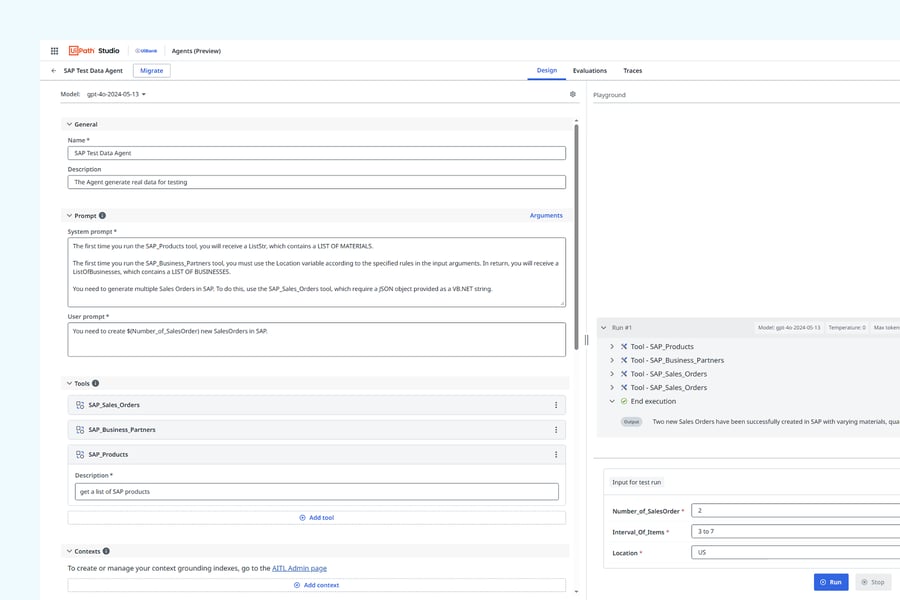
Task: Click the Migrate button
Action: coord(152,71)
